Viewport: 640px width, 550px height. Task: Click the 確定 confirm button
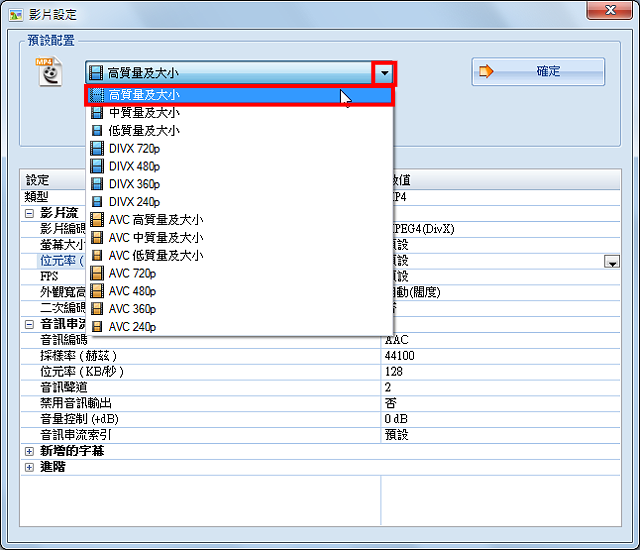(538, 72)
